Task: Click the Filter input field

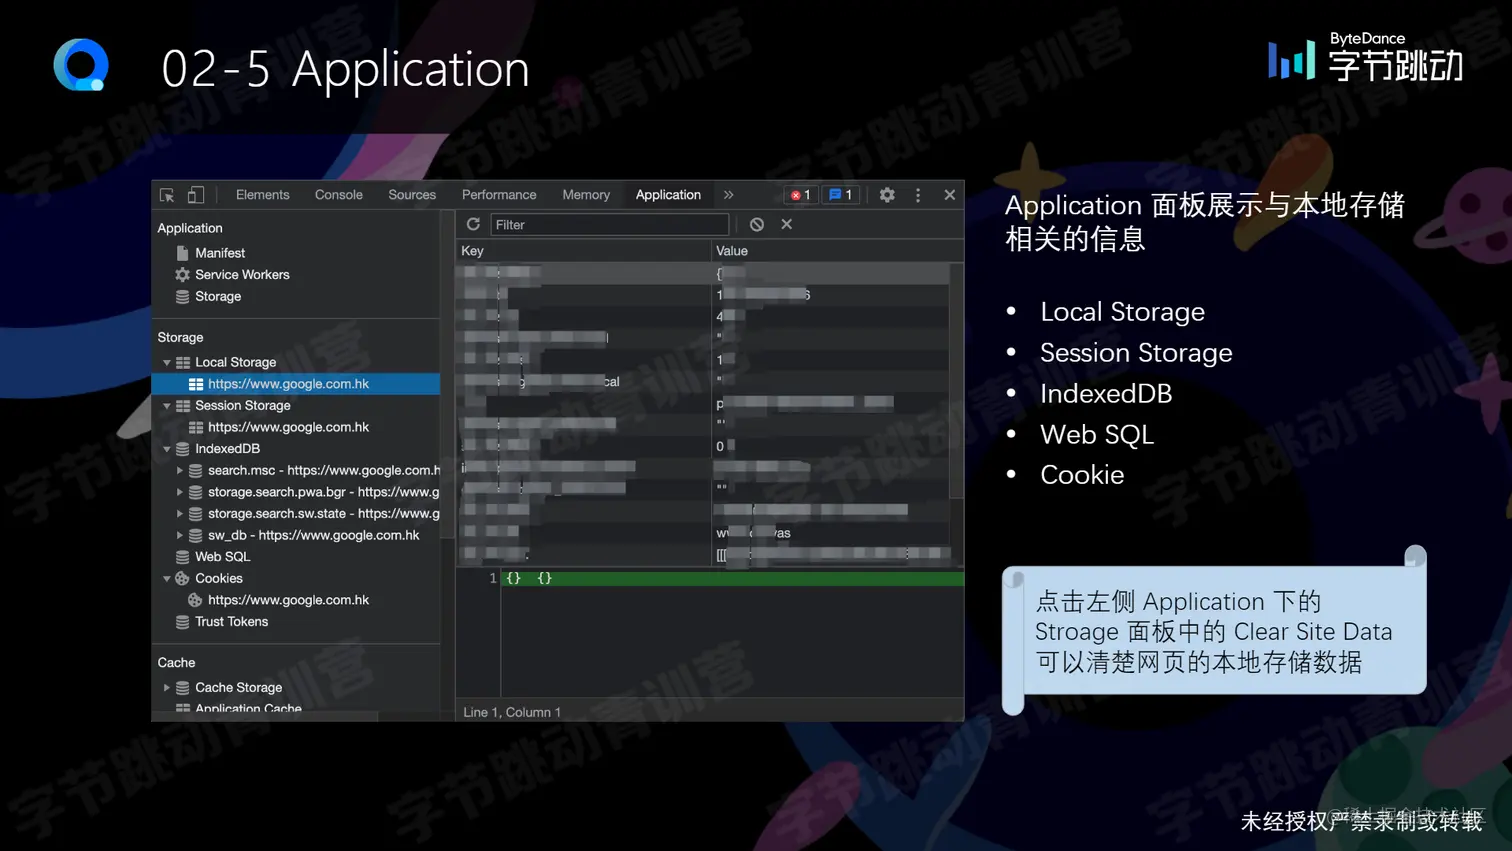Action: [x=609, y=225]
